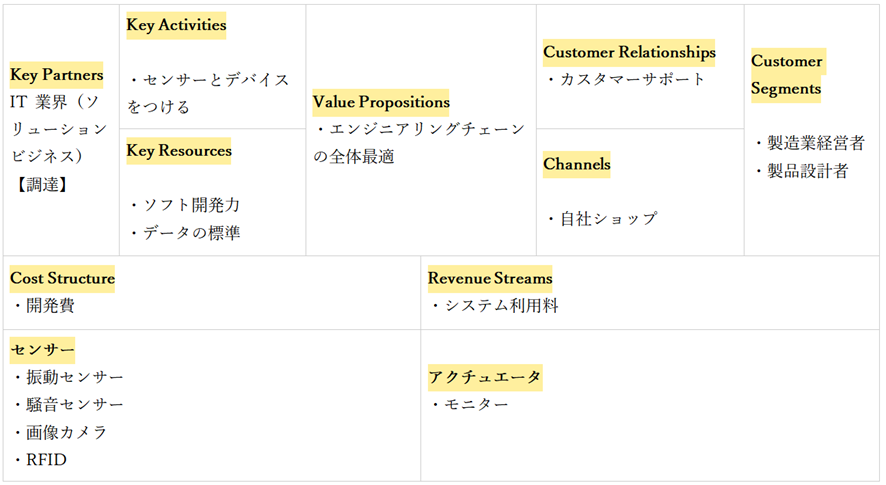Select the Key Resources heading
The height and width of the screenshot is (485, 886).
pos(179,151)
